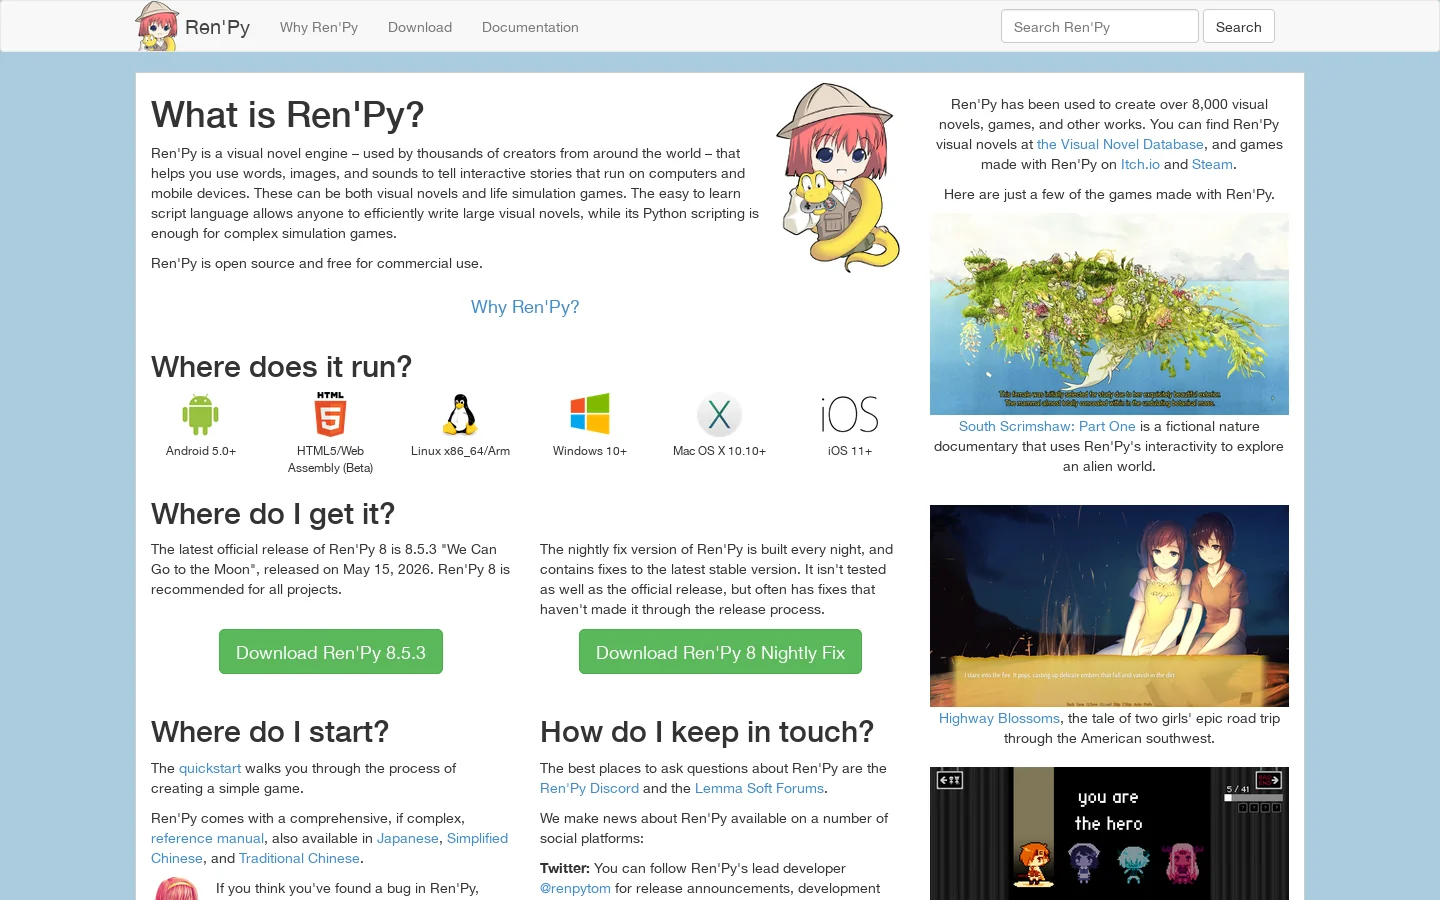Follow the Visual Novel Database link

click(x=1120, y=144)
